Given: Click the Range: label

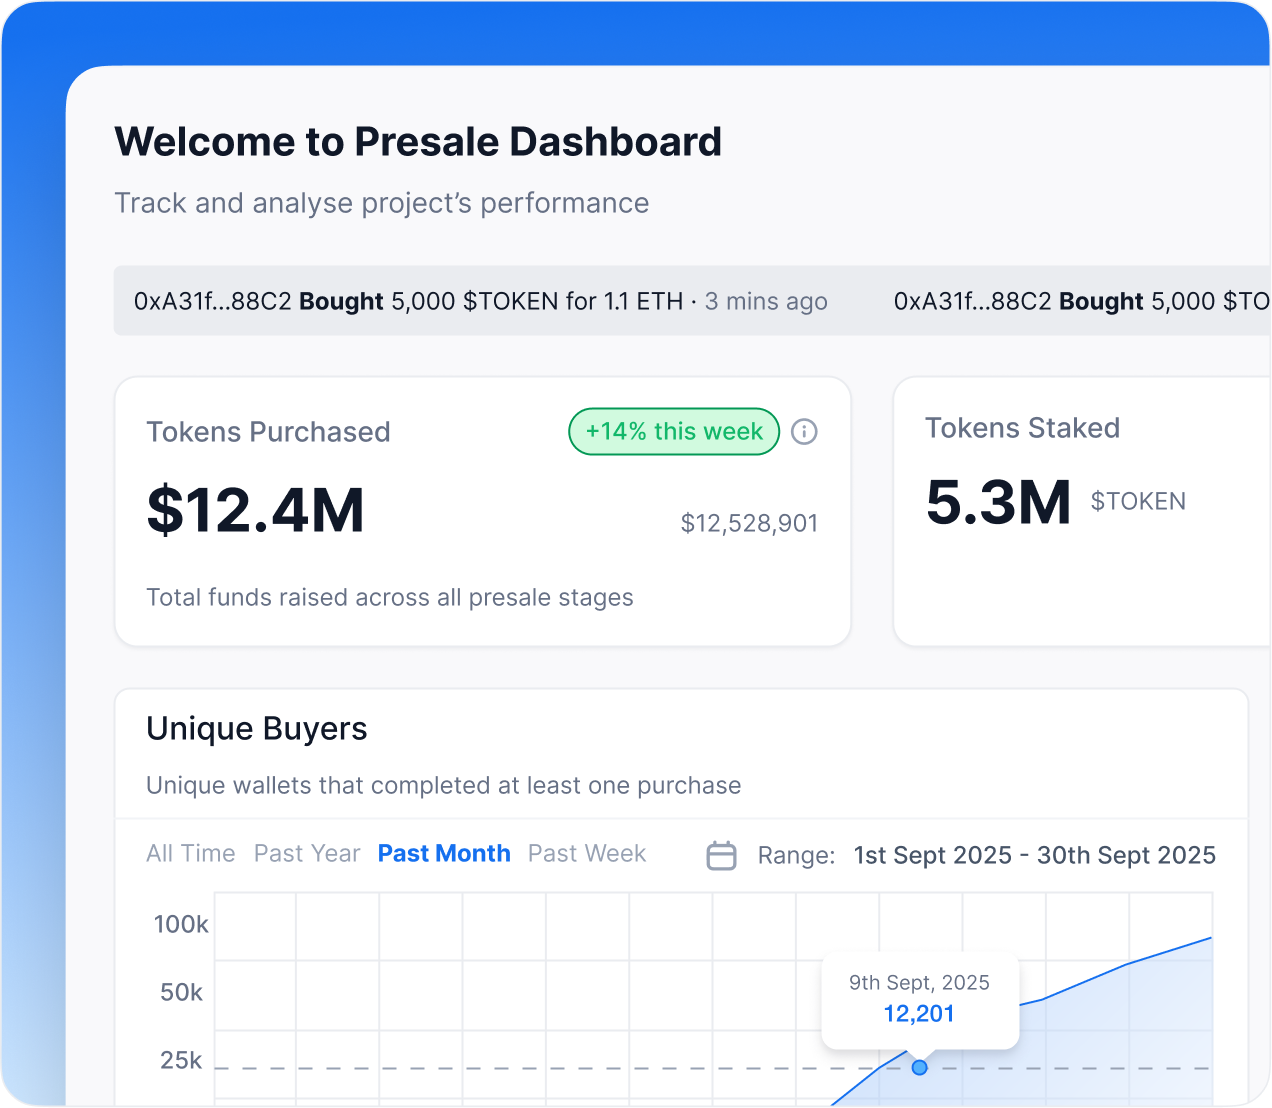Looking at the screenshot, I should [x=796, y=856].
